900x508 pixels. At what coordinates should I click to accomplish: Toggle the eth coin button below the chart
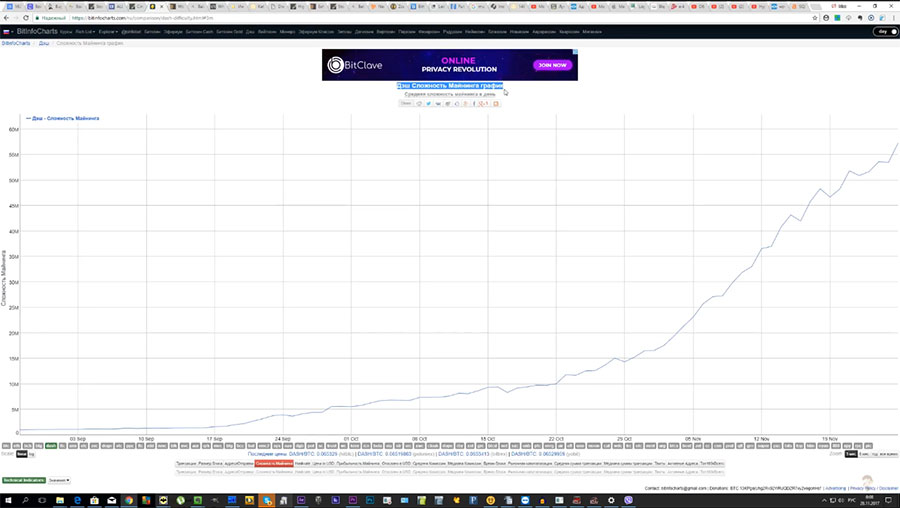pos(17,445)
